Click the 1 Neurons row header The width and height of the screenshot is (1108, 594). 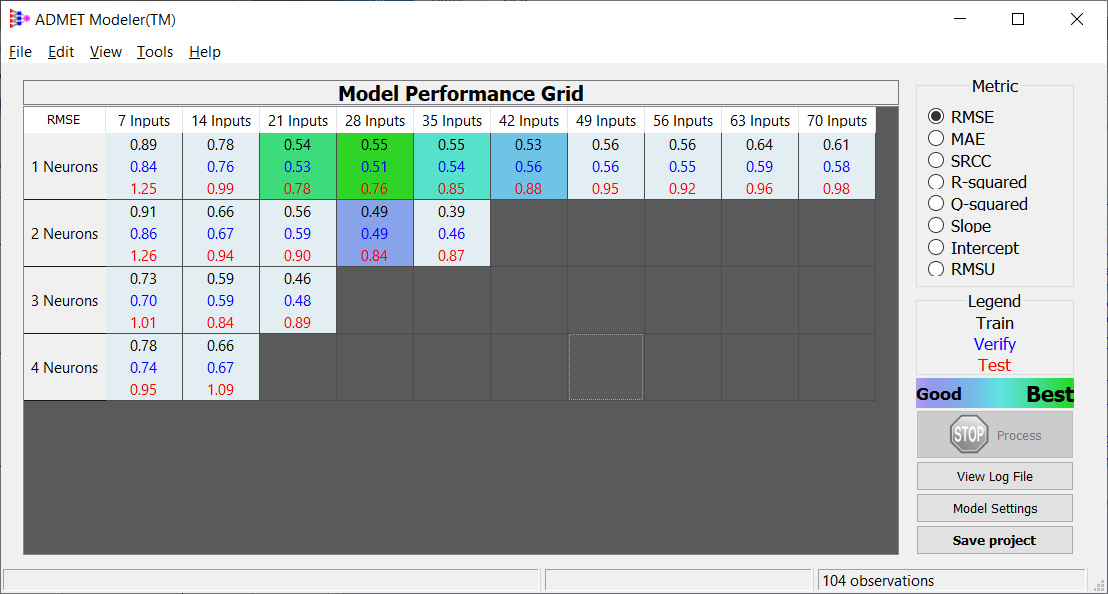(64, 167)
